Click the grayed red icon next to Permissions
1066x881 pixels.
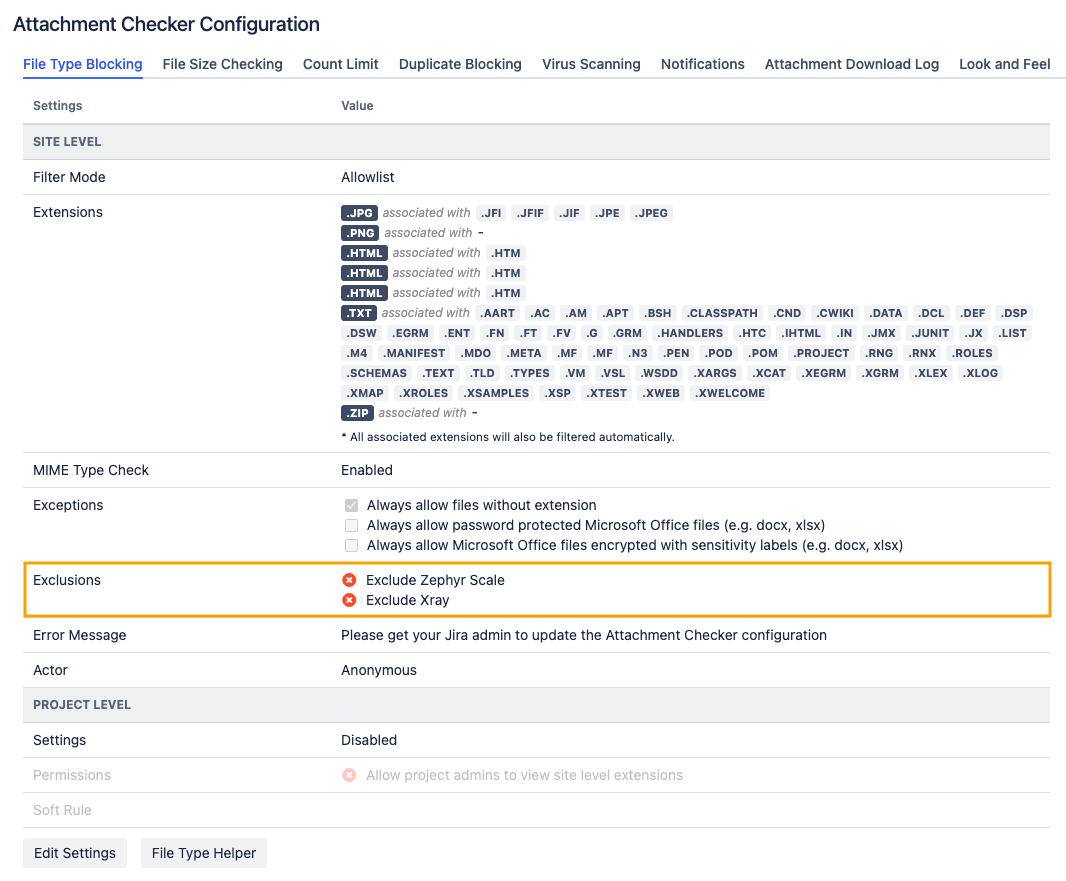click(349, 775)
